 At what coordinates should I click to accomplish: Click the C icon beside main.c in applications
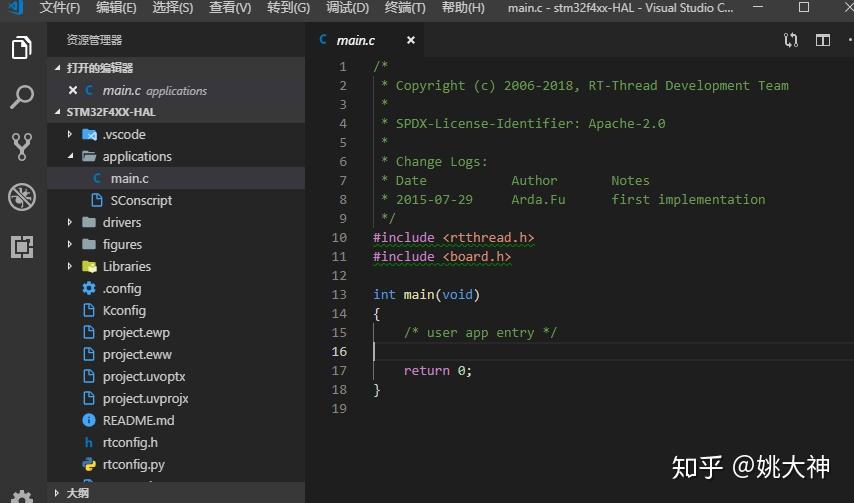pos(97,179)
